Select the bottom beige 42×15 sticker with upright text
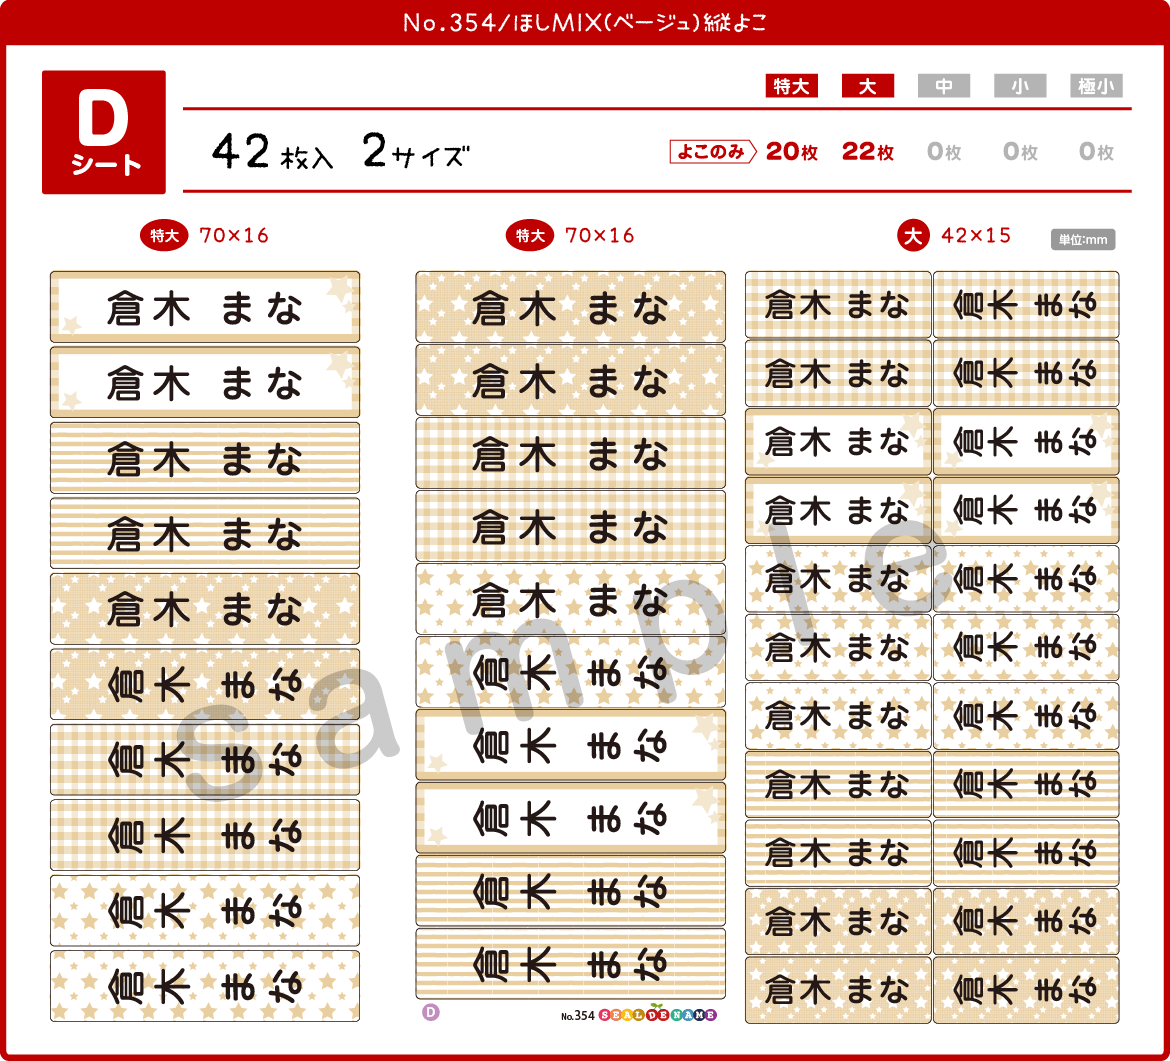The image size is (1170, 1061). click(838, 990)
